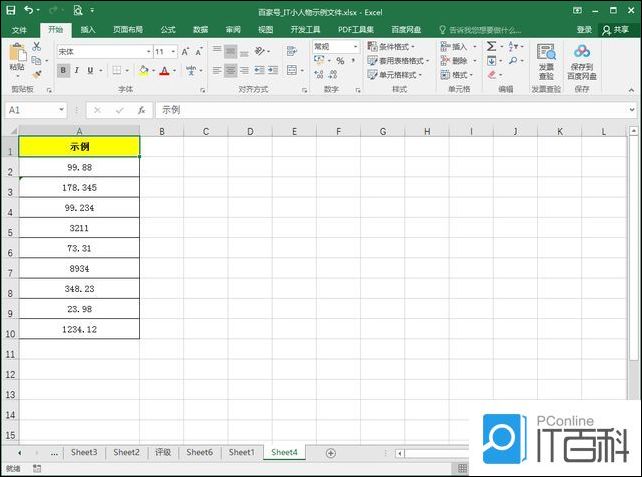Click the Fill down icon
Image resolution: width=642 pixels, height=477 pixels.
491,61
